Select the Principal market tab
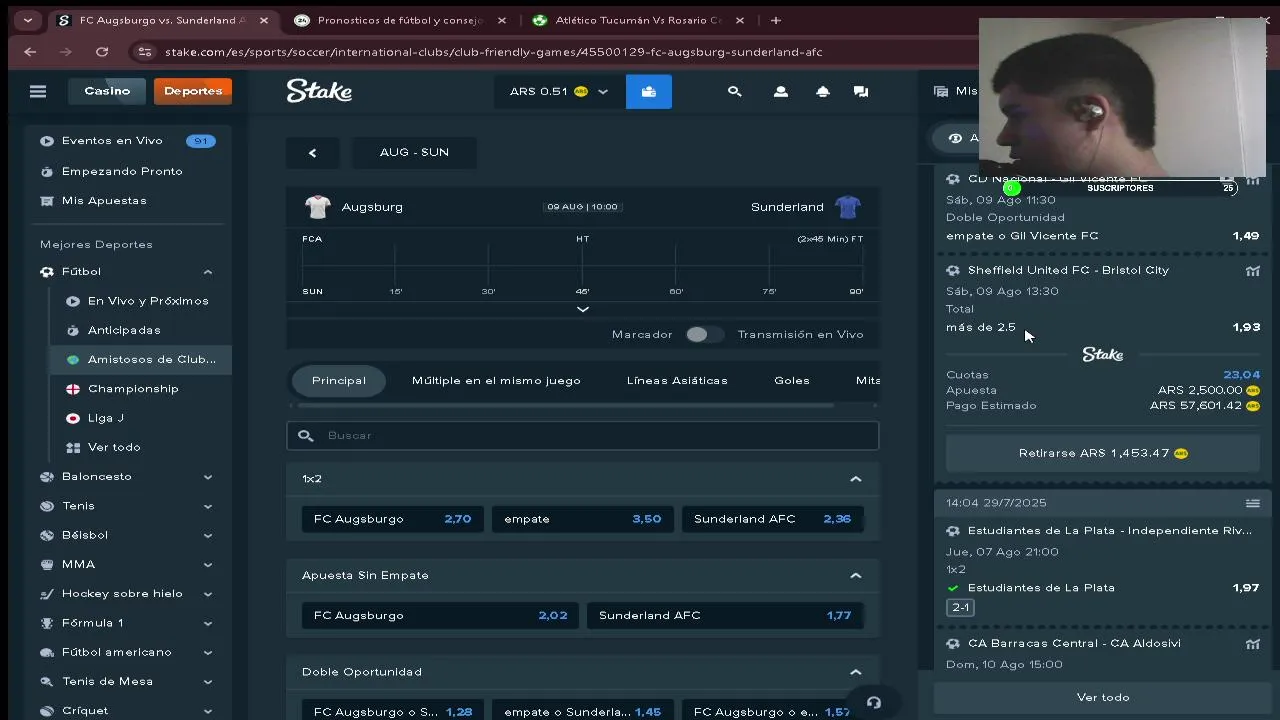The width and height of the screenshot is (1280, 720). click(x=339, y=381)
